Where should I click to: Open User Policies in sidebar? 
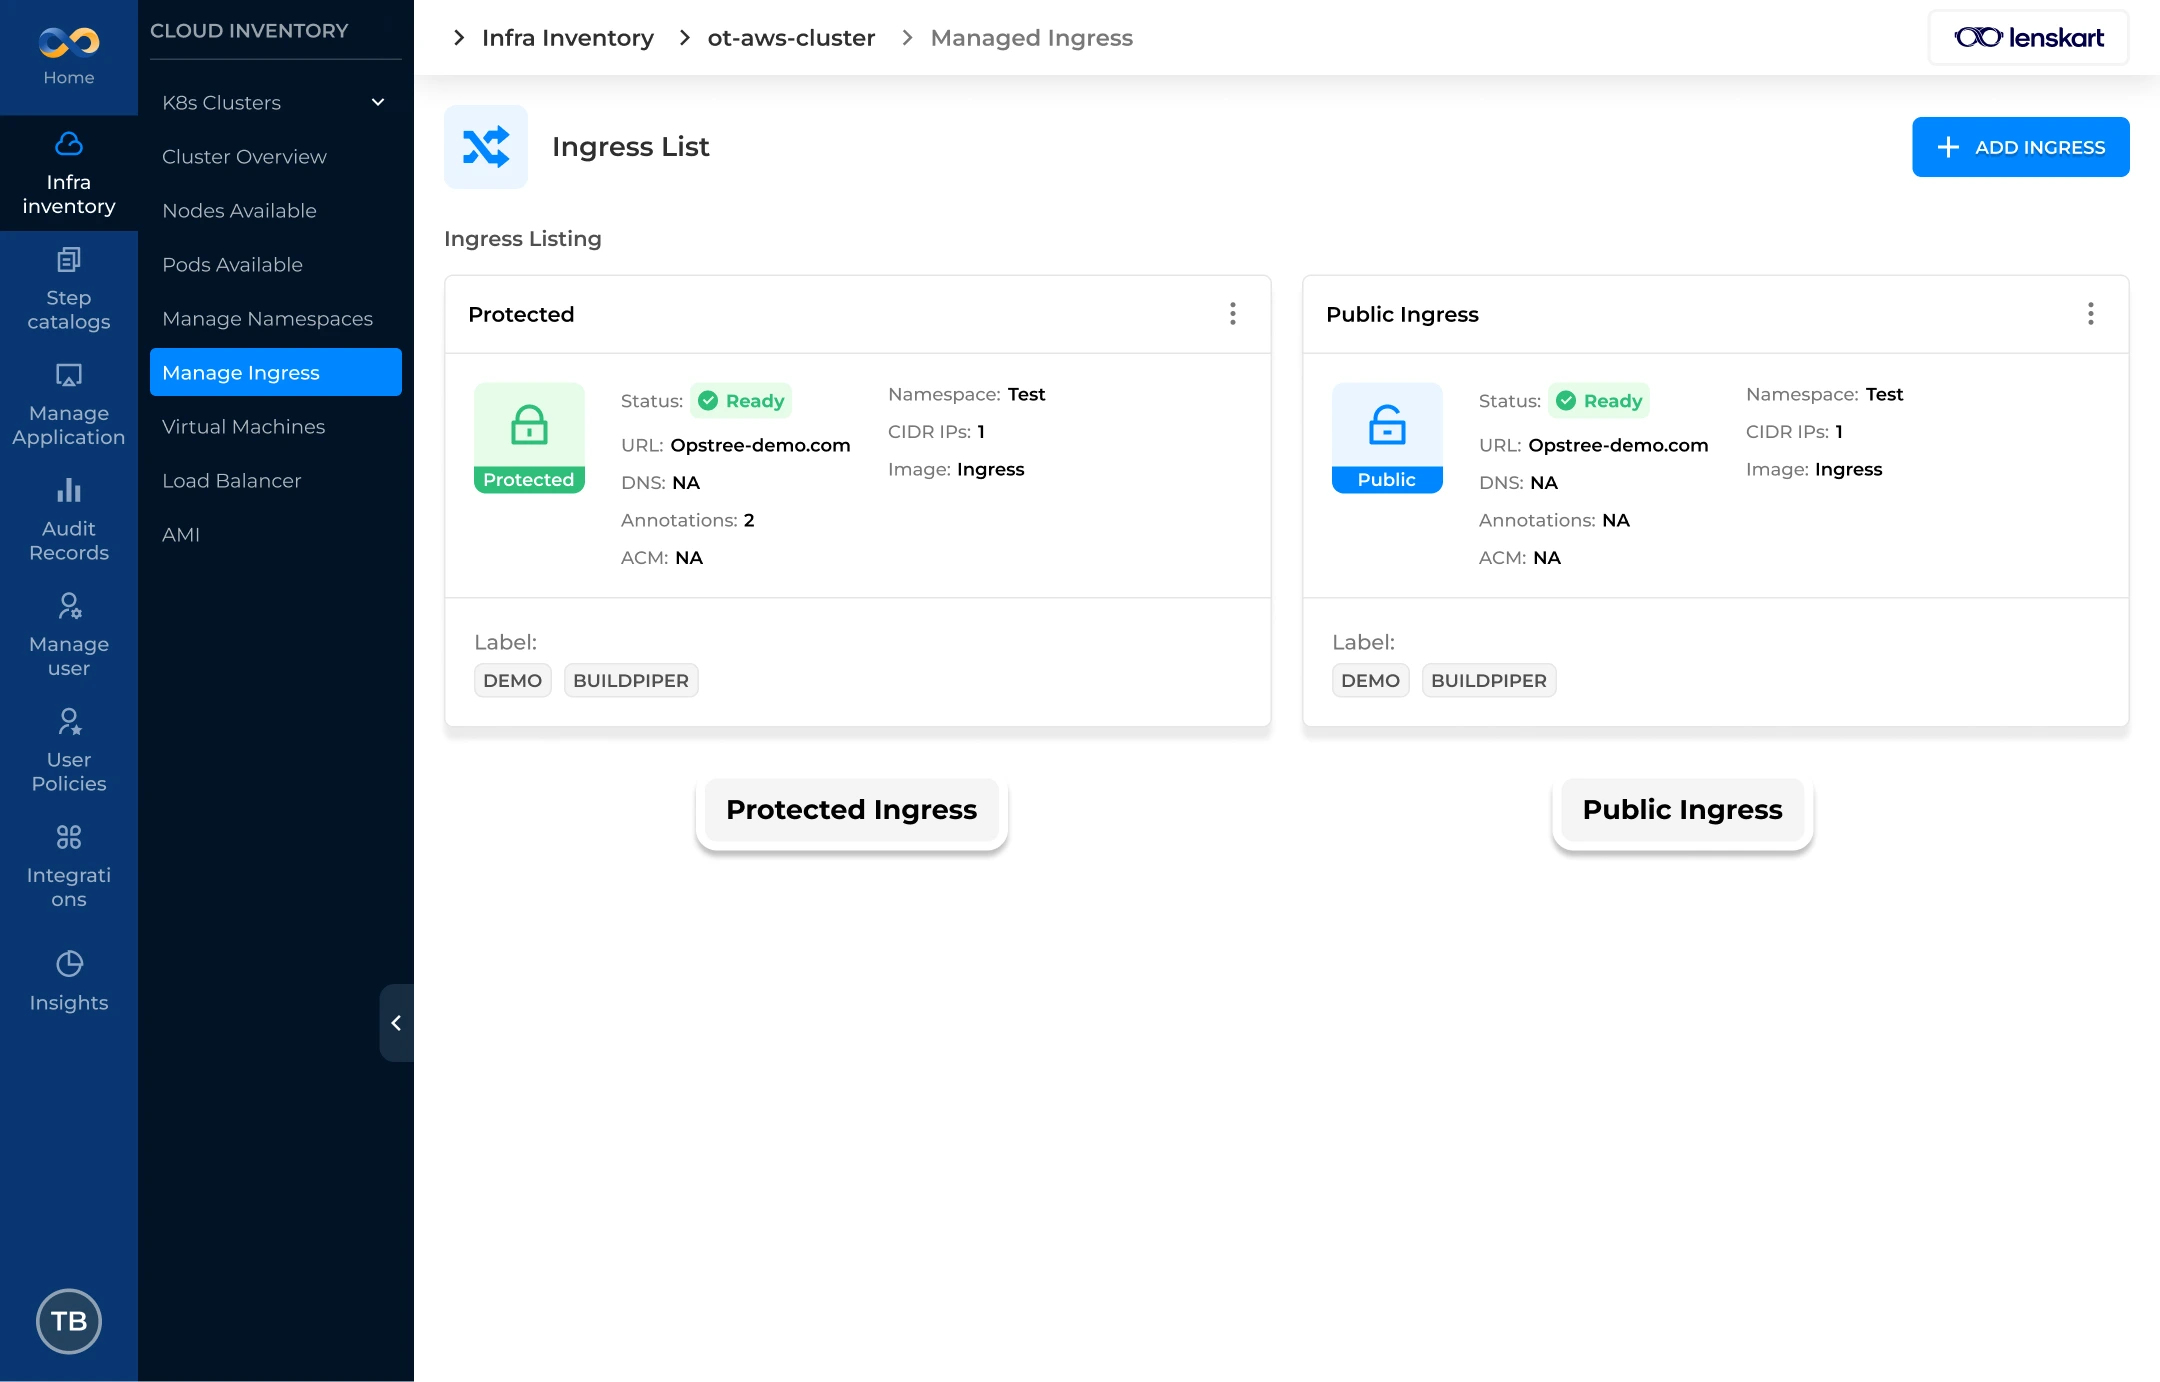click(69, 751)
